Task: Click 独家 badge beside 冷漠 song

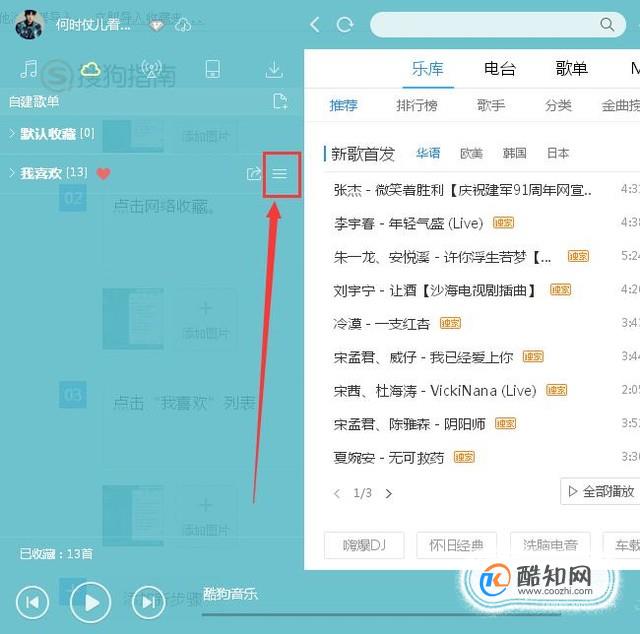Action: pyautogui.click(x=450, y=323)
